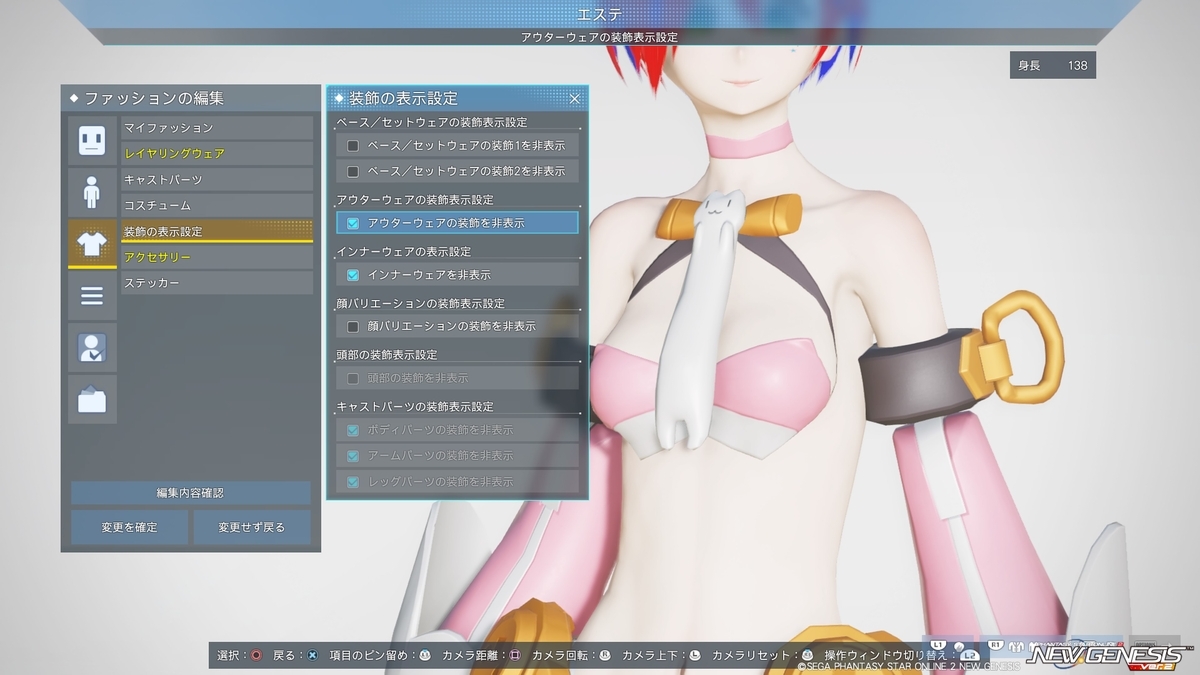Screen dimensions: 1200x675
Task: Toggle ベース/セットウェアの装飾2を非表示 checkbox
Action: (353, 171)
